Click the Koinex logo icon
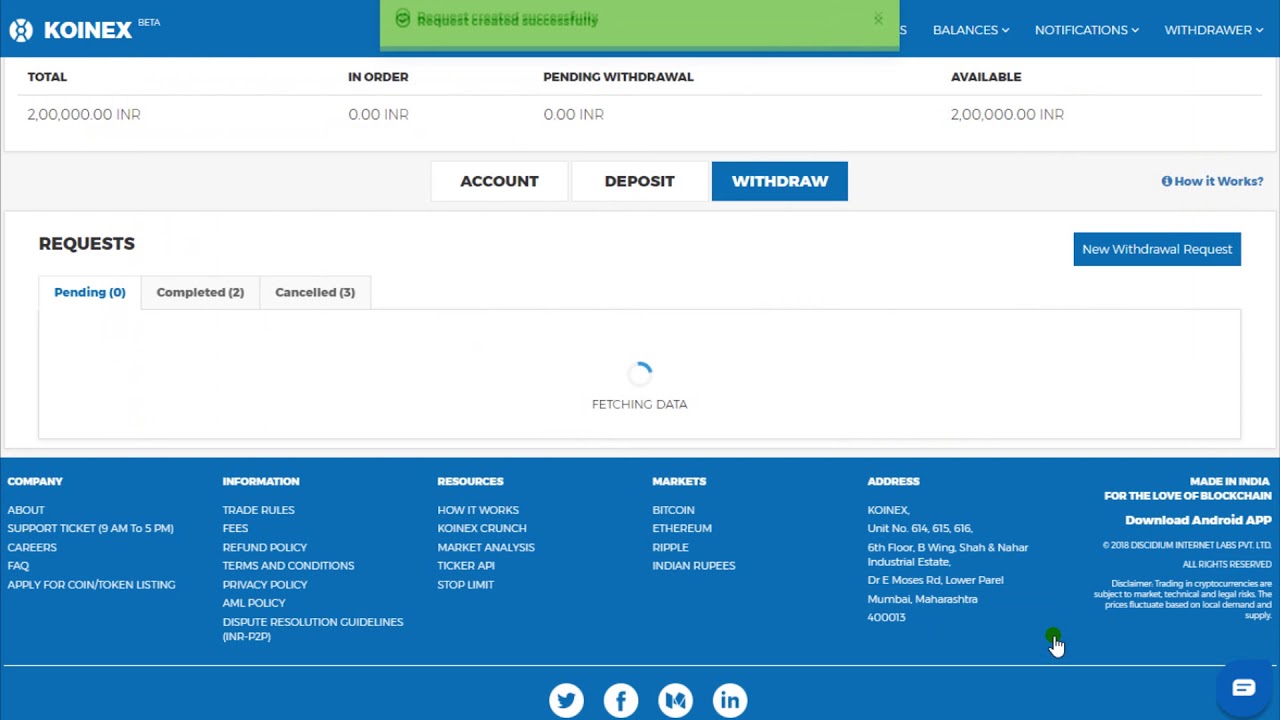This screenshot has width=1280, height=720. (21, 30)
